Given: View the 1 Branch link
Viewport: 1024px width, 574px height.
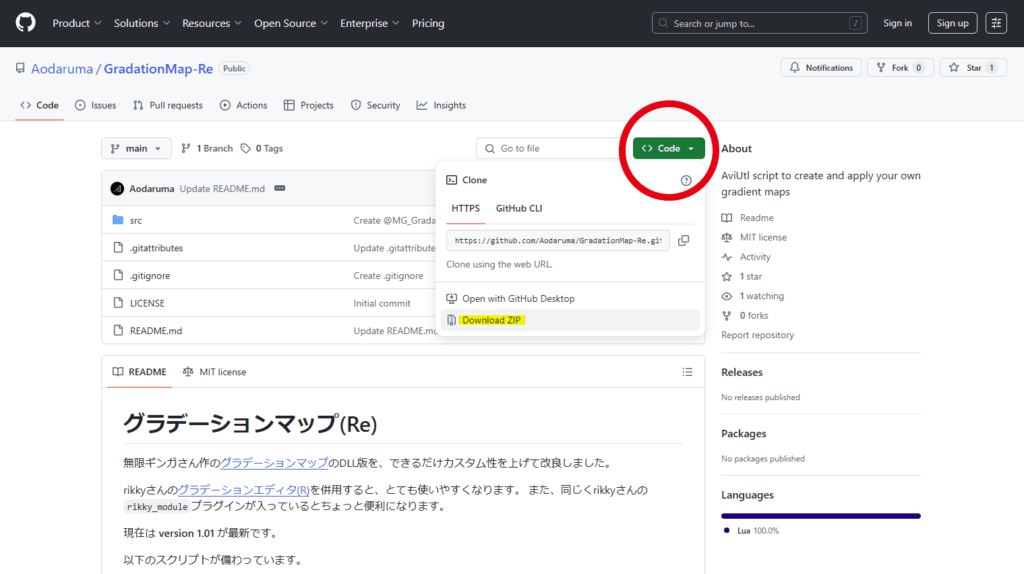Looking at the screenshot, I should click(x=207, y=148).
